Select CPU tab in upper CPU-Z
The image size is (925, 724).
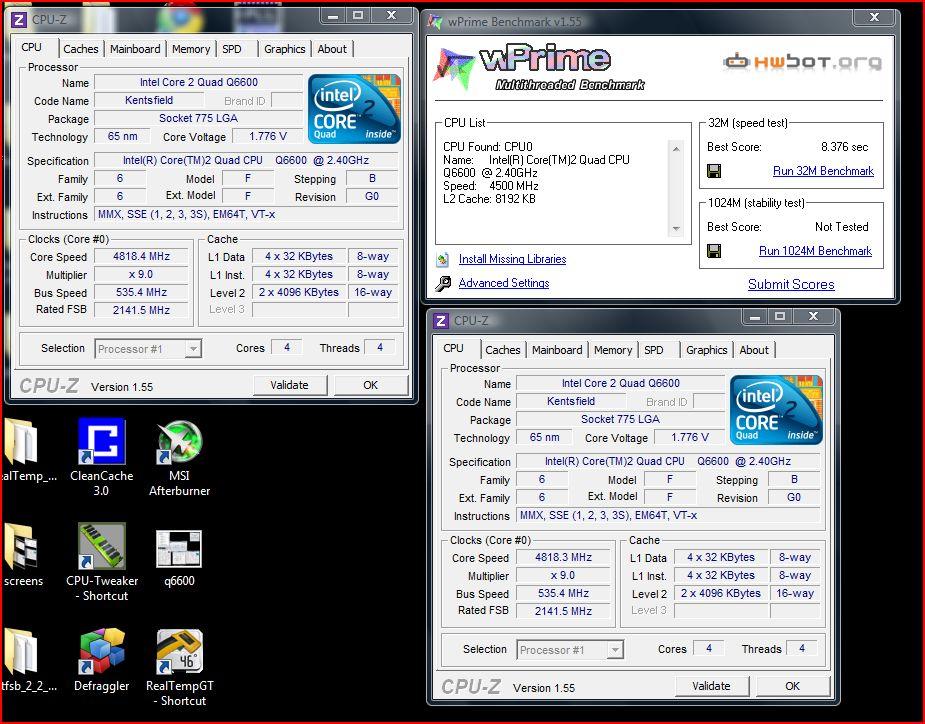click(x=32, y=47)
